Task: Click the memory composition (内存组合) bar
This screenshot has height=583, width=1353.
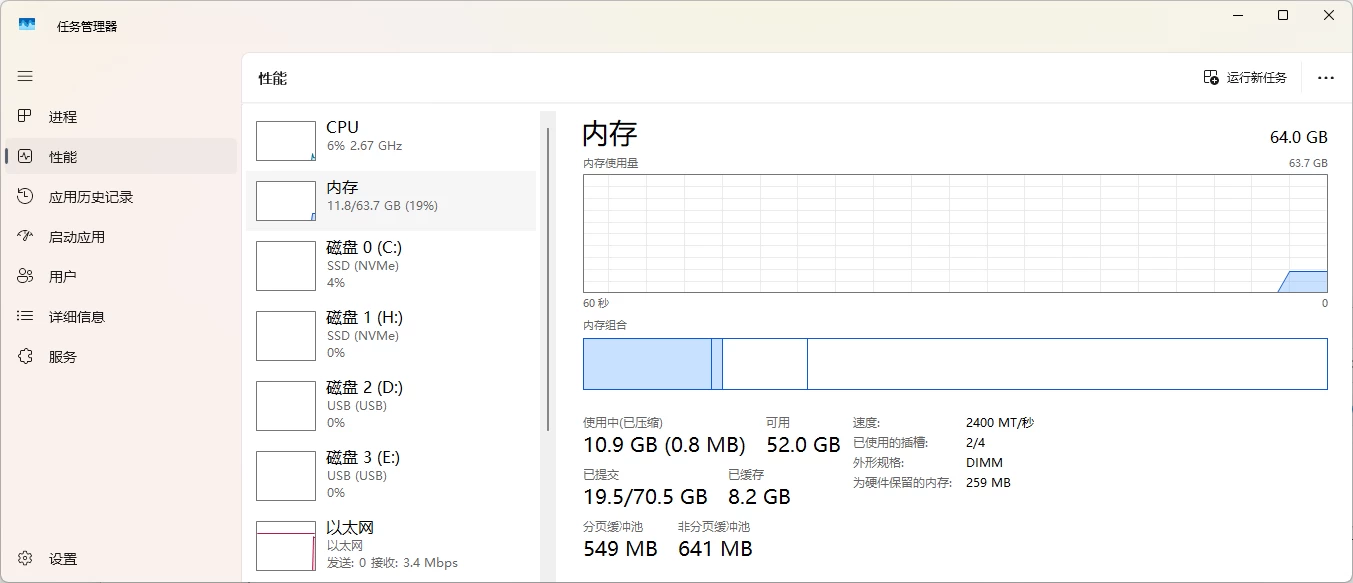Action: tap(954, 364)
